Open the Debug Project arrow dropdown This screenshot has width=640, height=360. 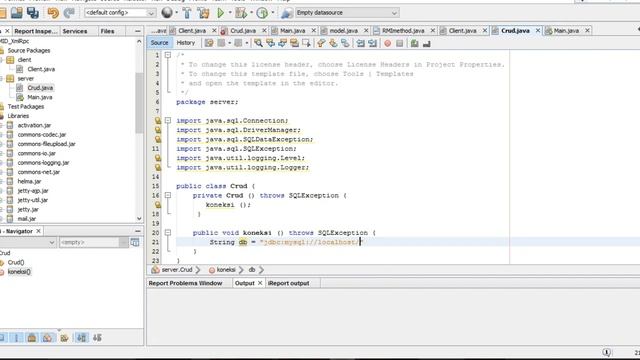pos(251,13)
